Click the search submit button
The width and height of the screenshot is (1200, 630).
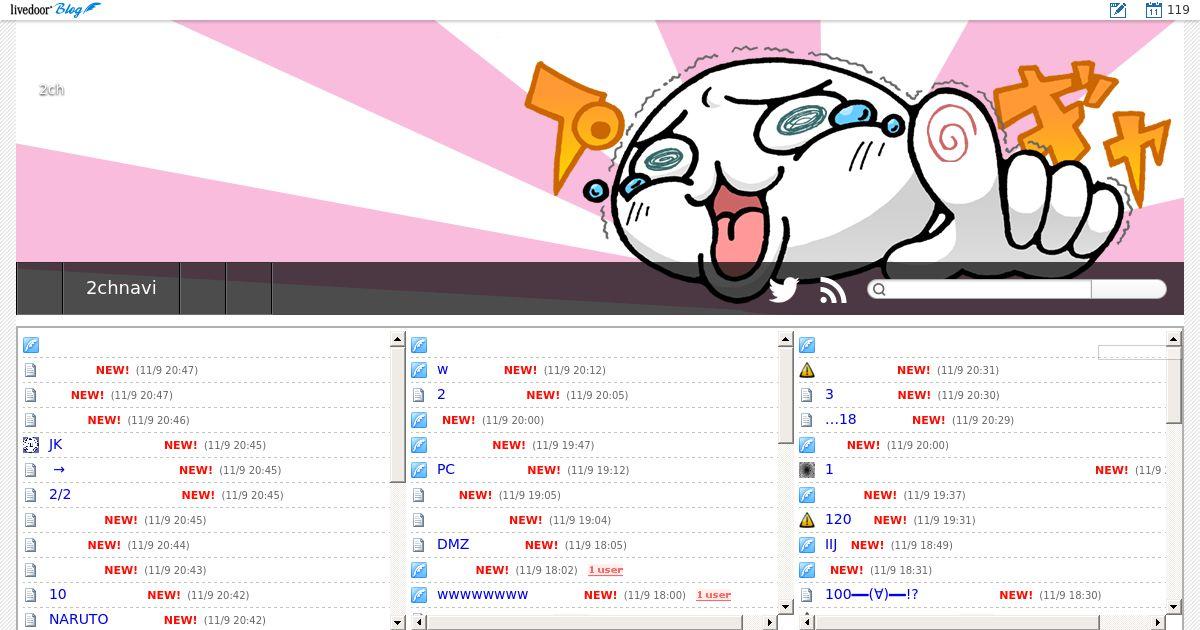(1128, 289)
